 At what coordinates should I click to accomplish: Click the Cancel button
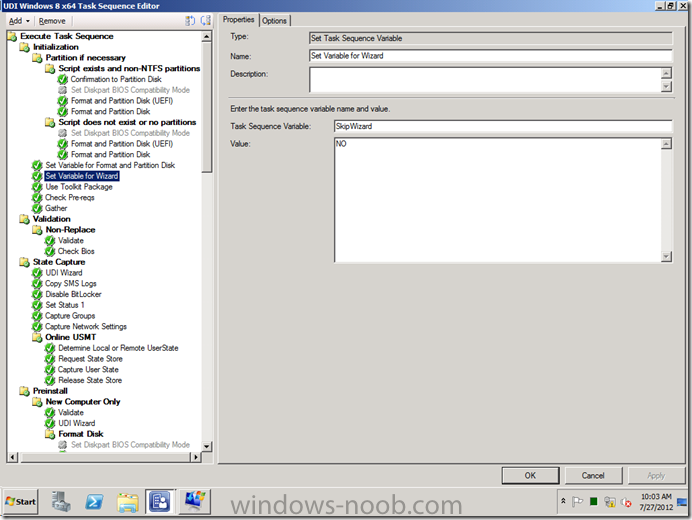pos(593,475)
